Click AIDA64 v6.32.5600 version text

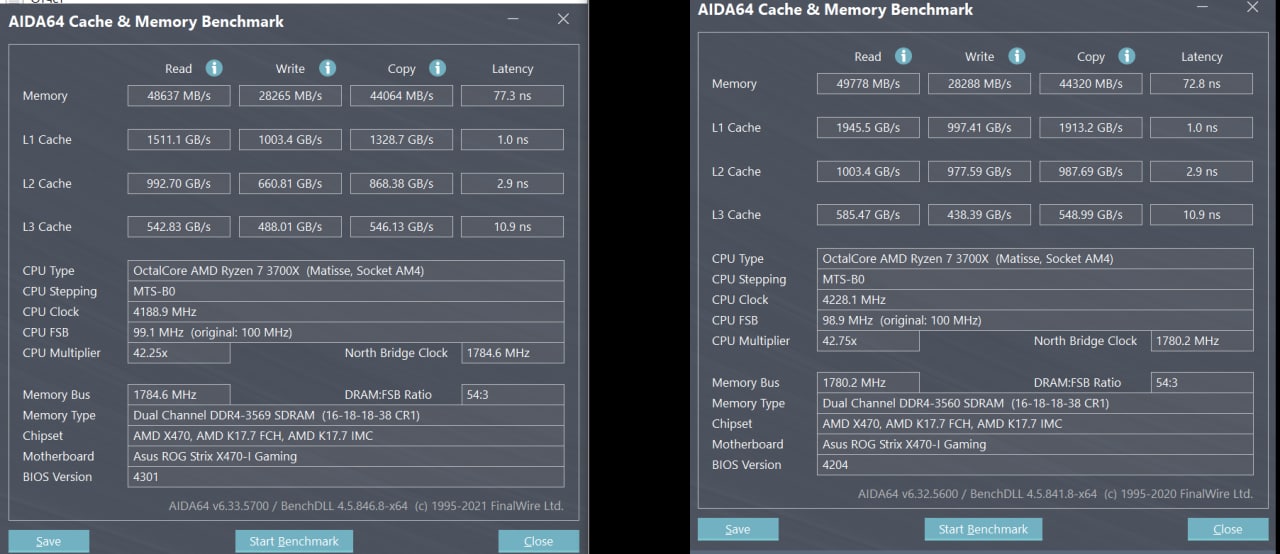(1055, 494)
